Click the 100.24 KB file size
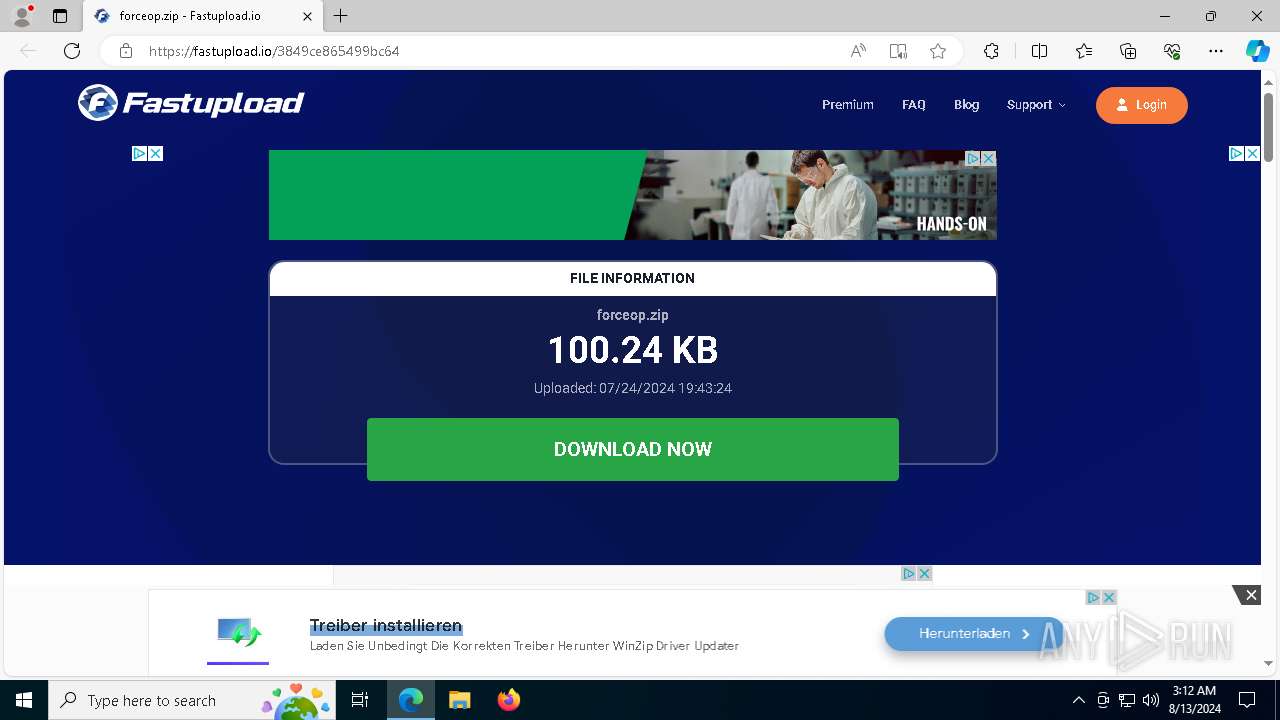The height and width of the screenshot is (720, 1280). (632, 350)
